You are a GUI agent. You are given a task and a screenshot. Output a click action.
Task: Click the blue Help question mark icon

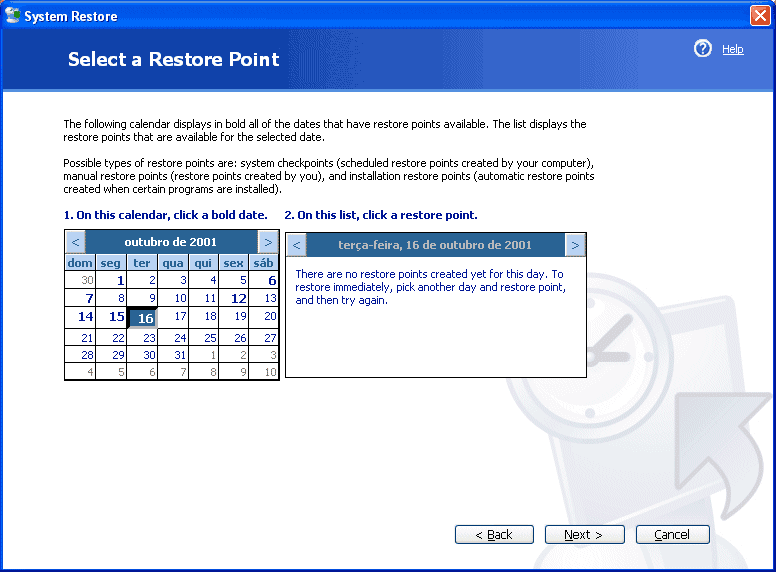tap(703, 49)
